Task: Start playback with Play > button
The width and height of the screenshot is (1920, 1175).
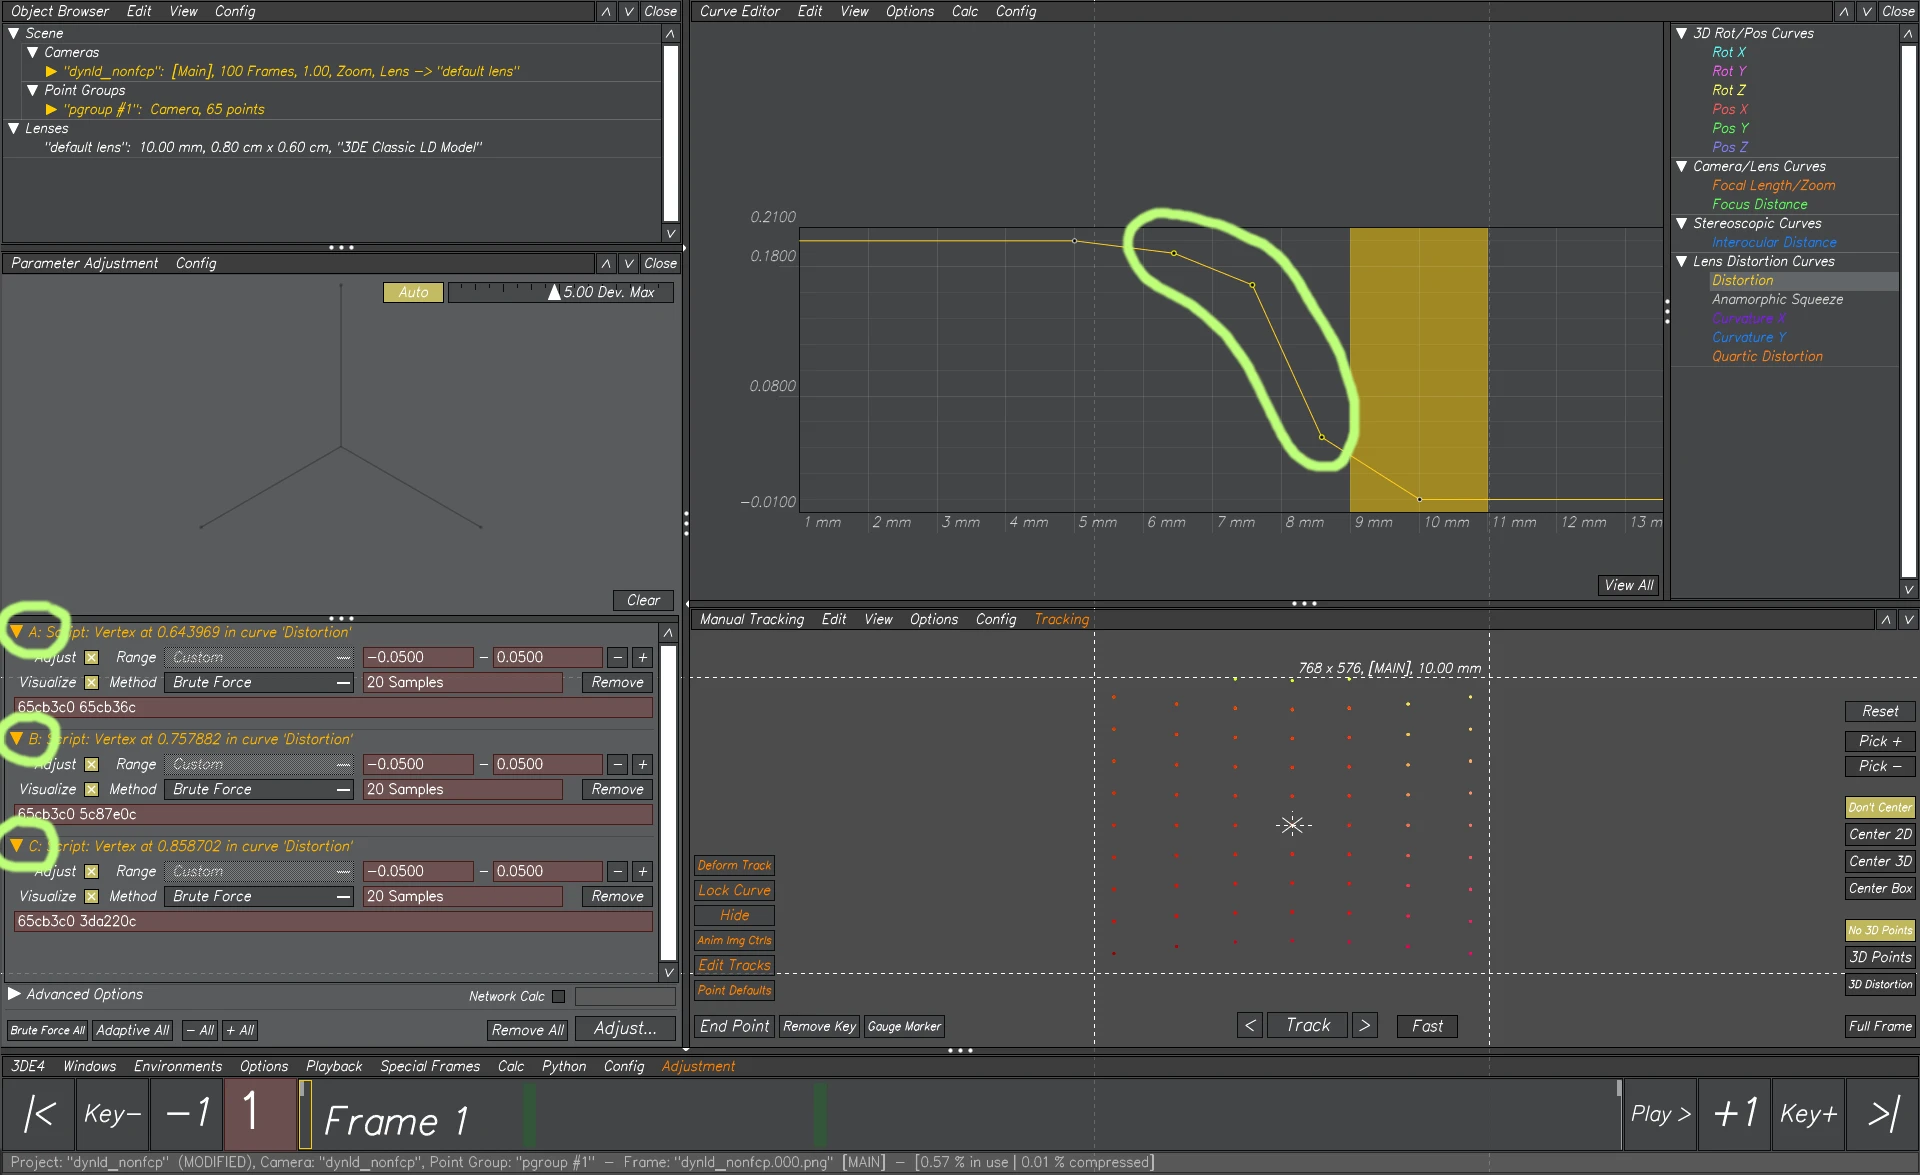Action: pyautogui.click(x=1660, y=1113)
